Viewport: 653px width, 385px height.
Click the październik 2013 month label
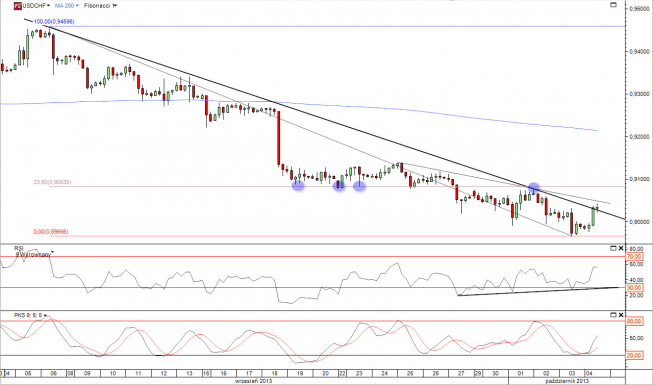567,381
